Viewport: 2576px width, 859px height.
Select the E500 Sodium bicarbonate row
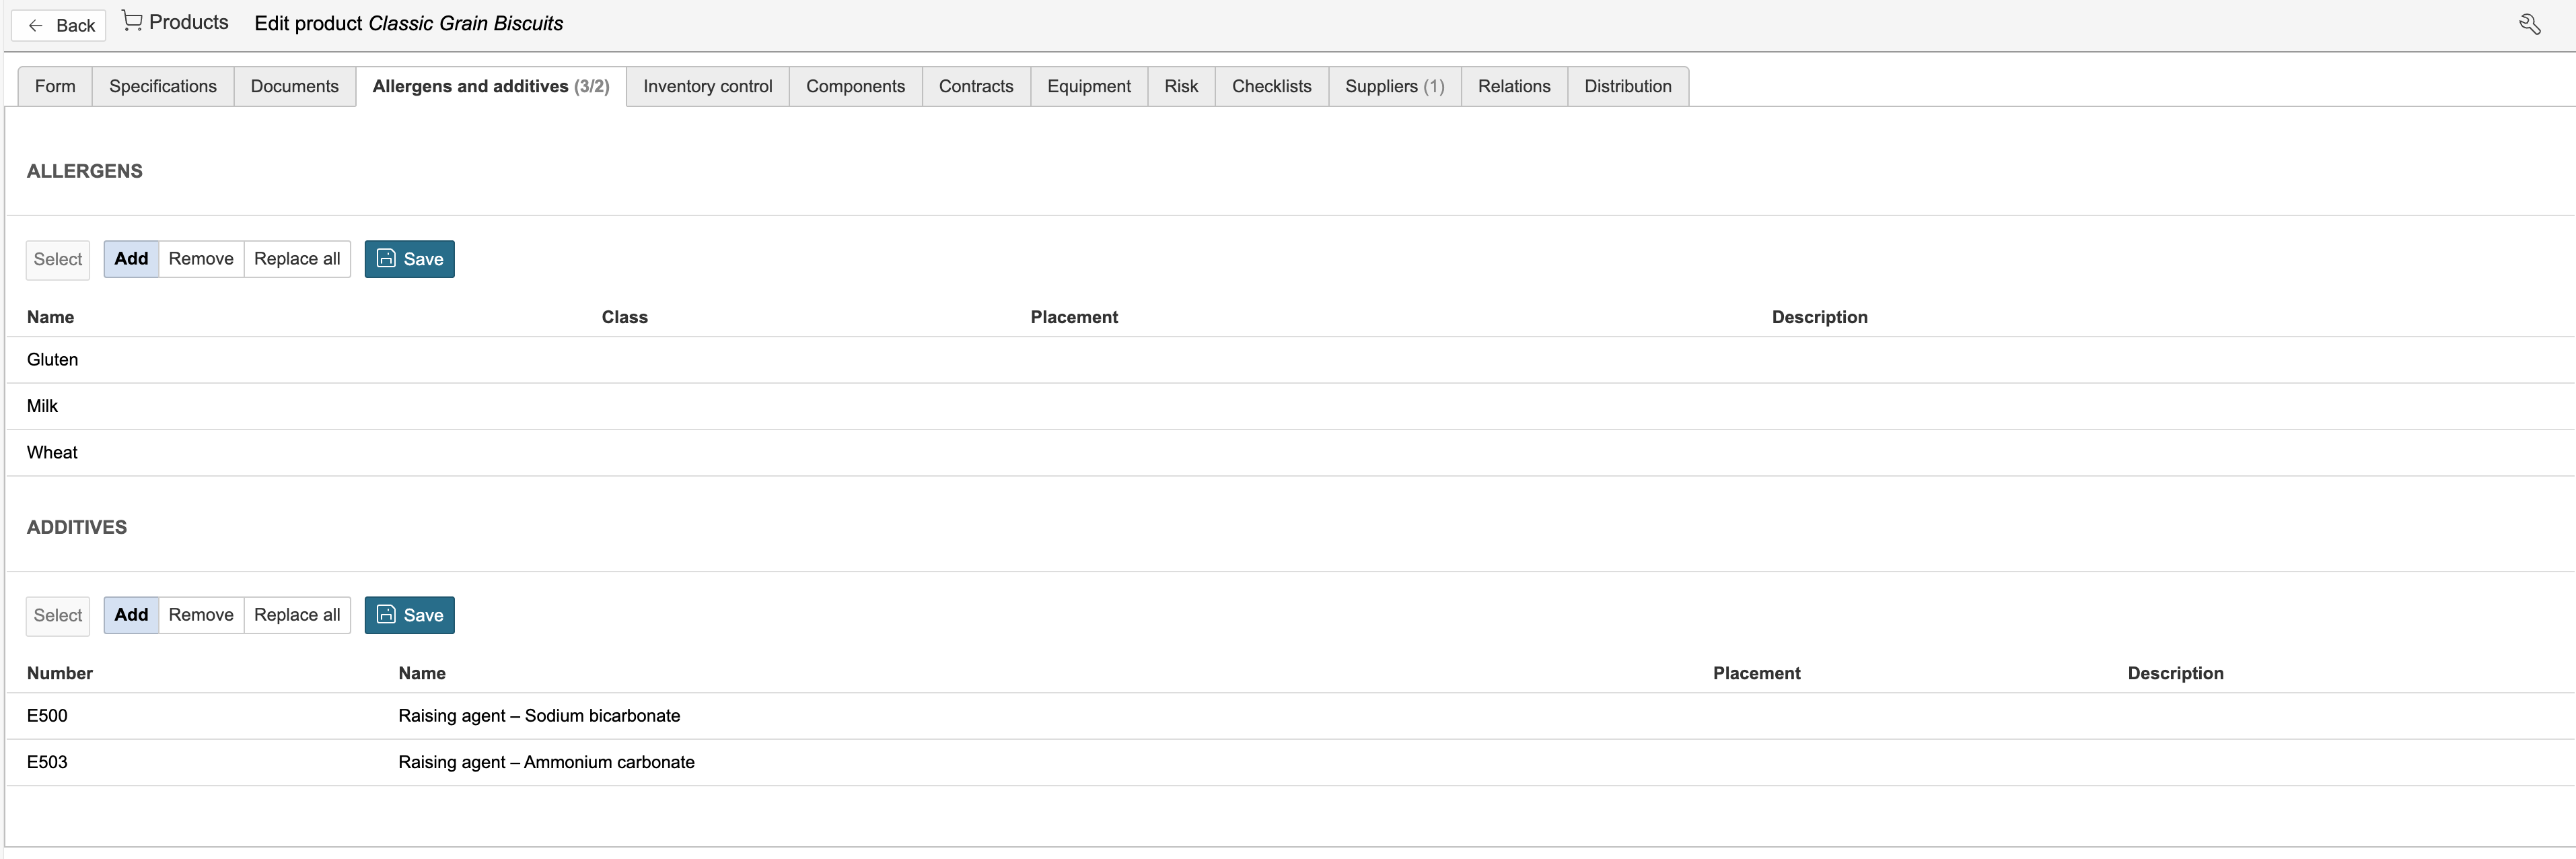[x=1290, y=716]
